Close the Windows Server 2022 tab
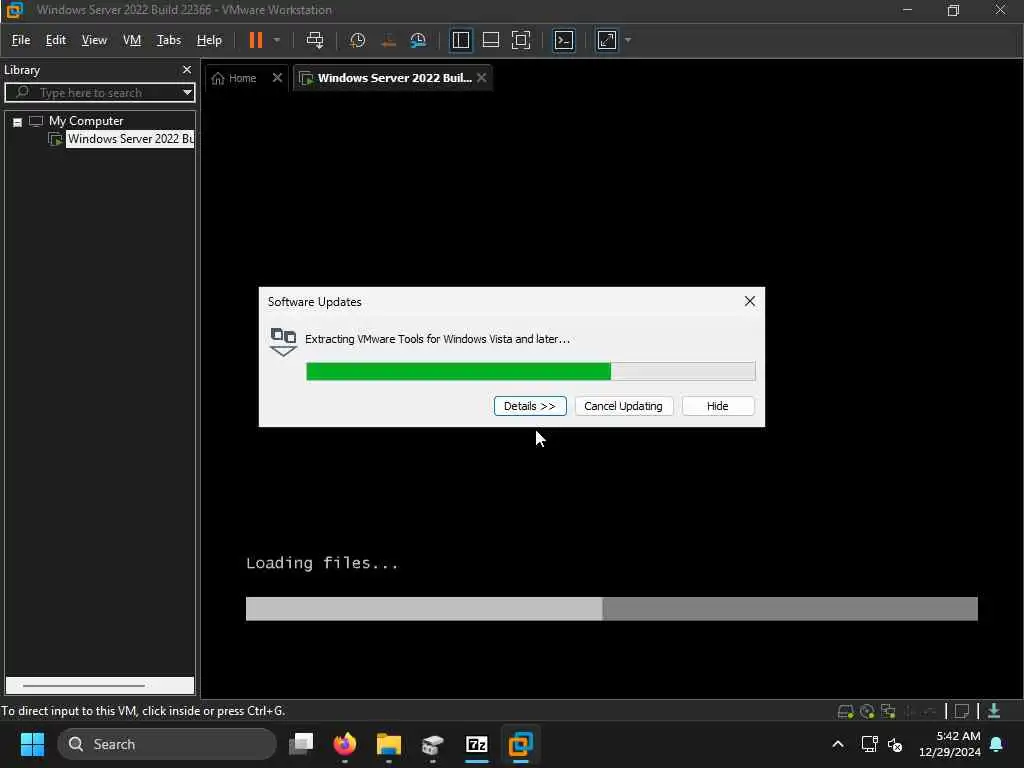This screenshot has height=768, width=1024. pyautogui.click(x=481, y=78)
